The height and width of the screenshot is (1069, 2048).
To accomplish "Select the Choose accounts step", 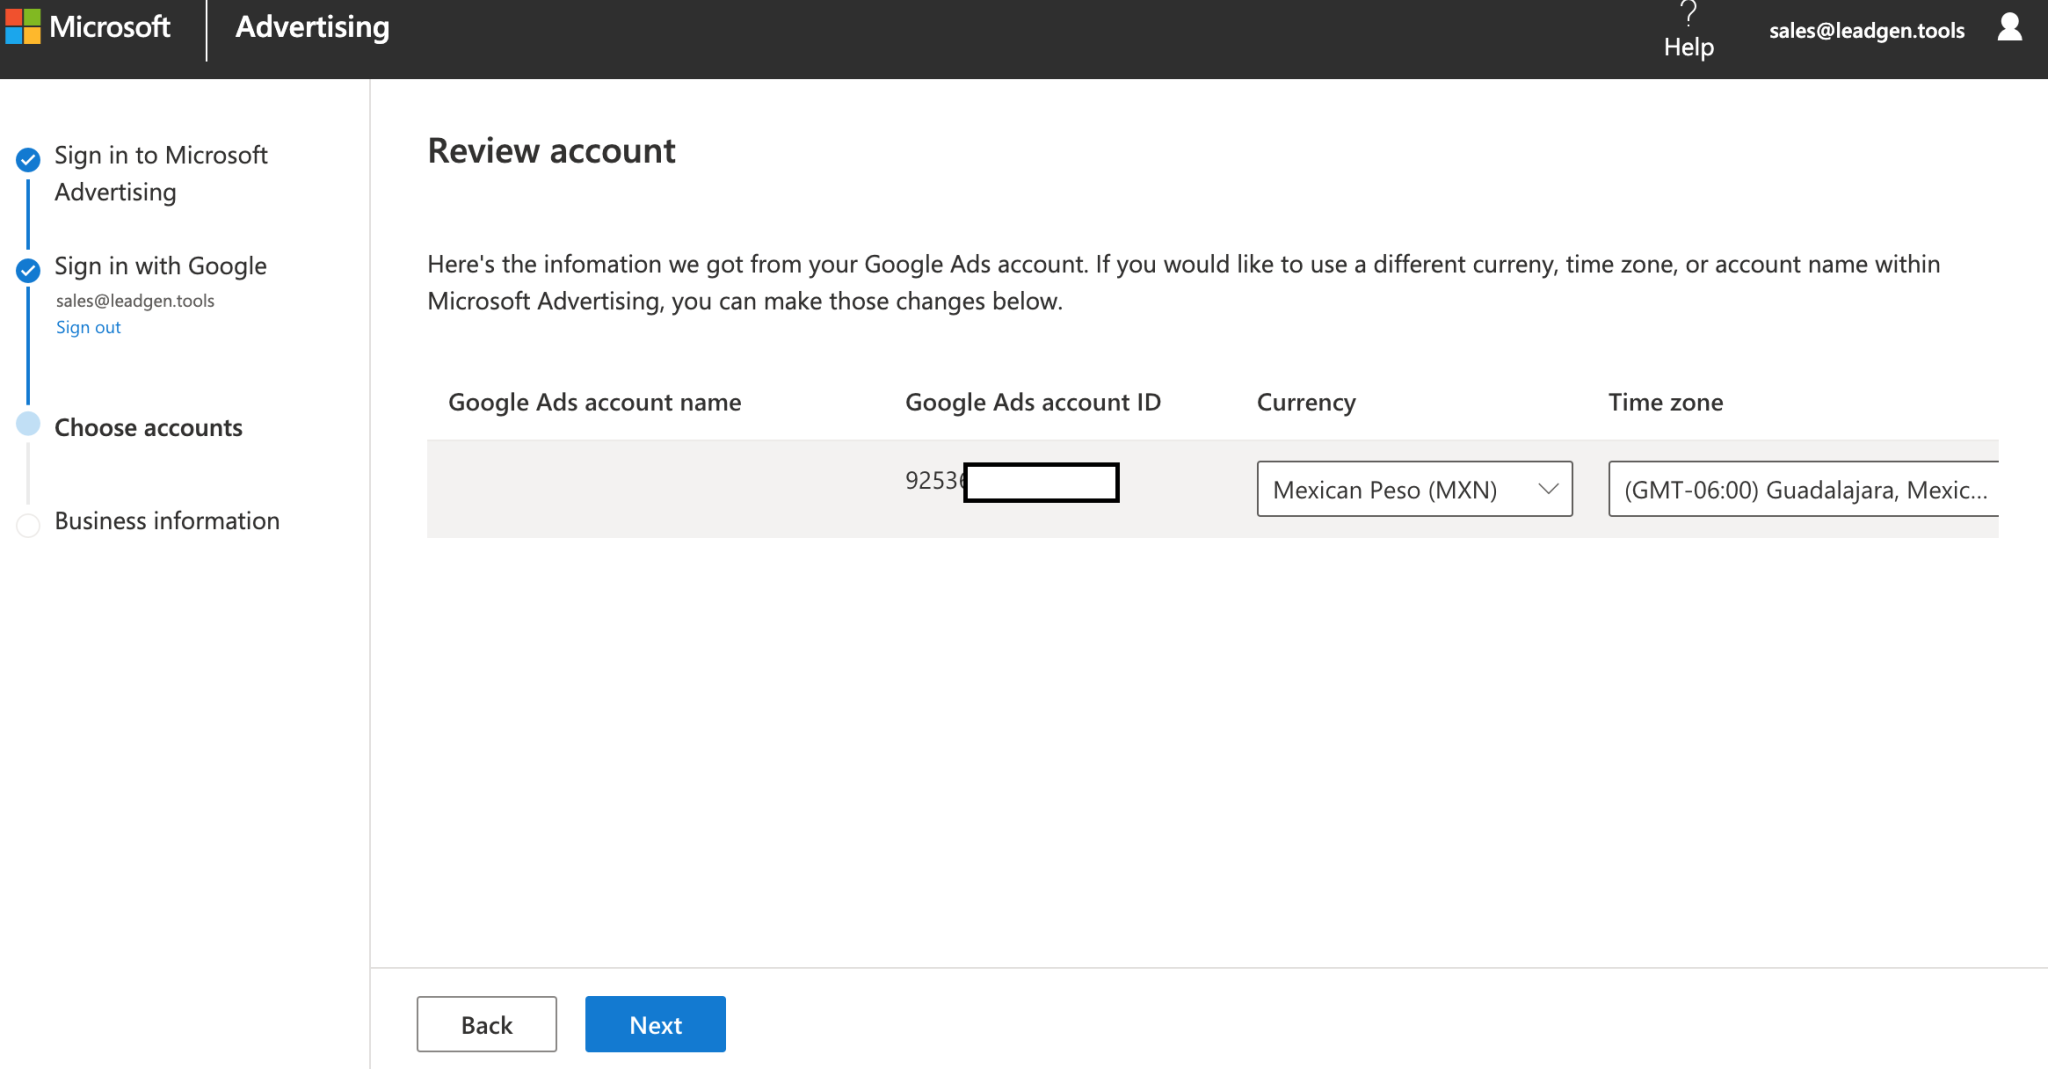I will click(148, 427).
